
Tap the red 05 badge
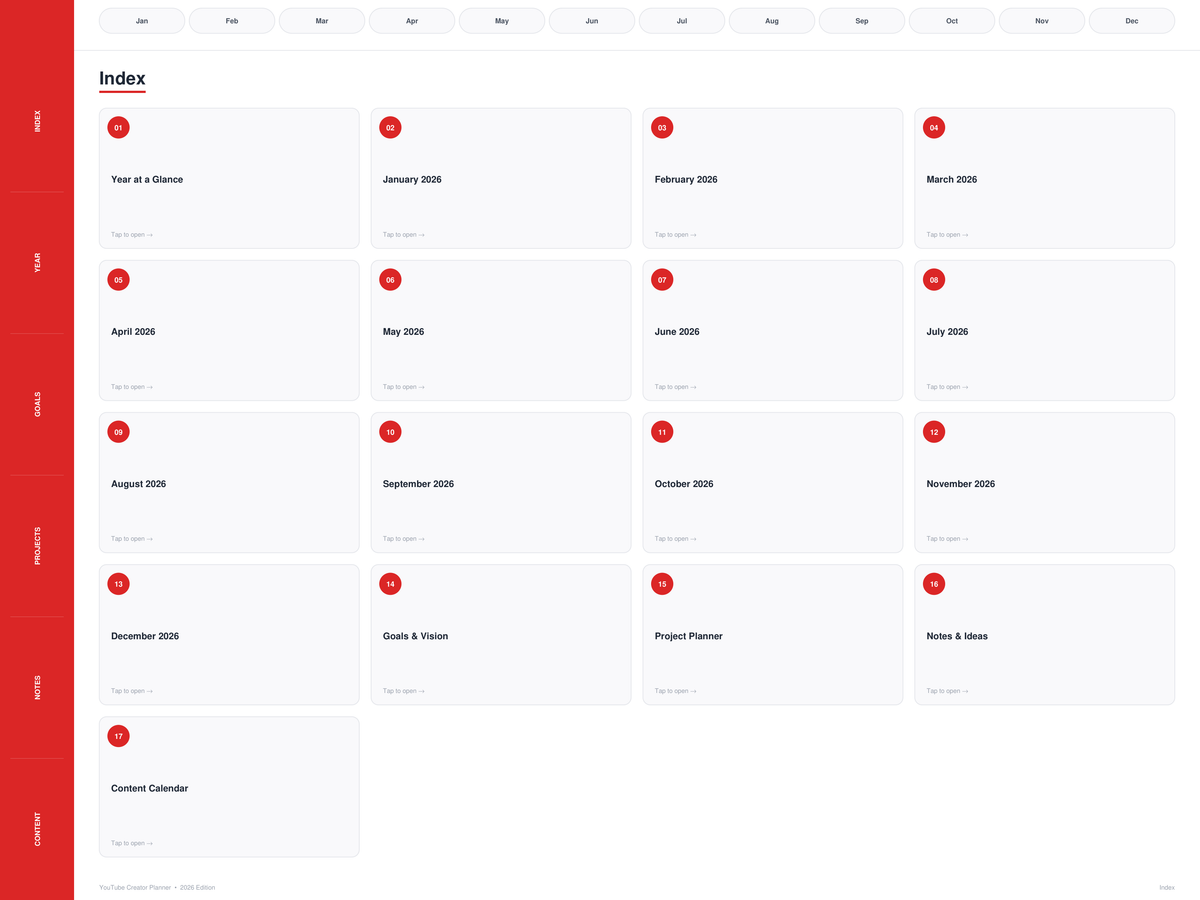pos(118,280)
